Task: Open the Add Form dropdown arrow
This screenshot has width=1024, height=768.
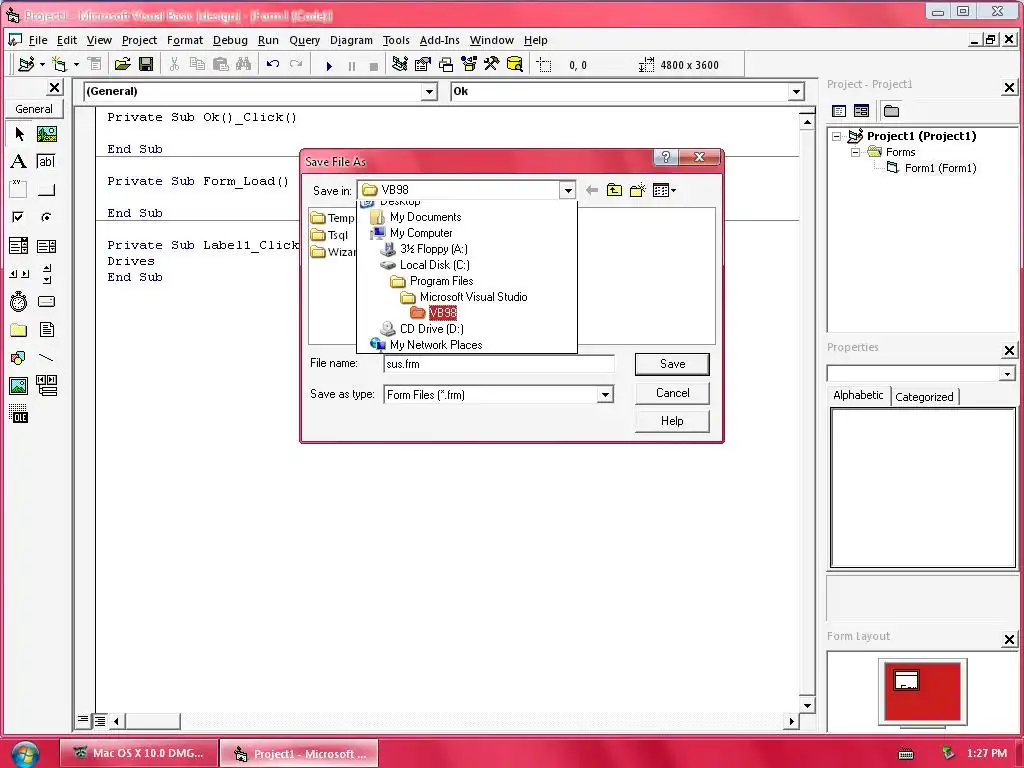Action: pyautogui.click(x=76, y=64)
